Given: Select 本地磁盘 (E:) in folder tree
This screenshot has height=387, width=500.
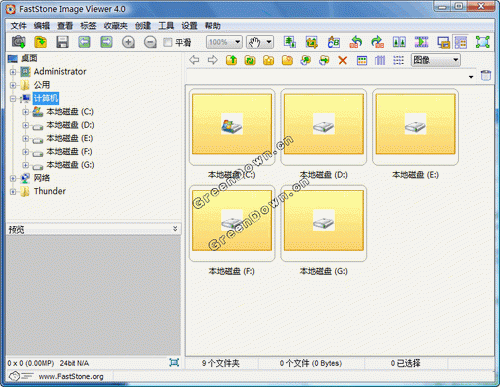Looking at the screenshot, I should point(70,138).
